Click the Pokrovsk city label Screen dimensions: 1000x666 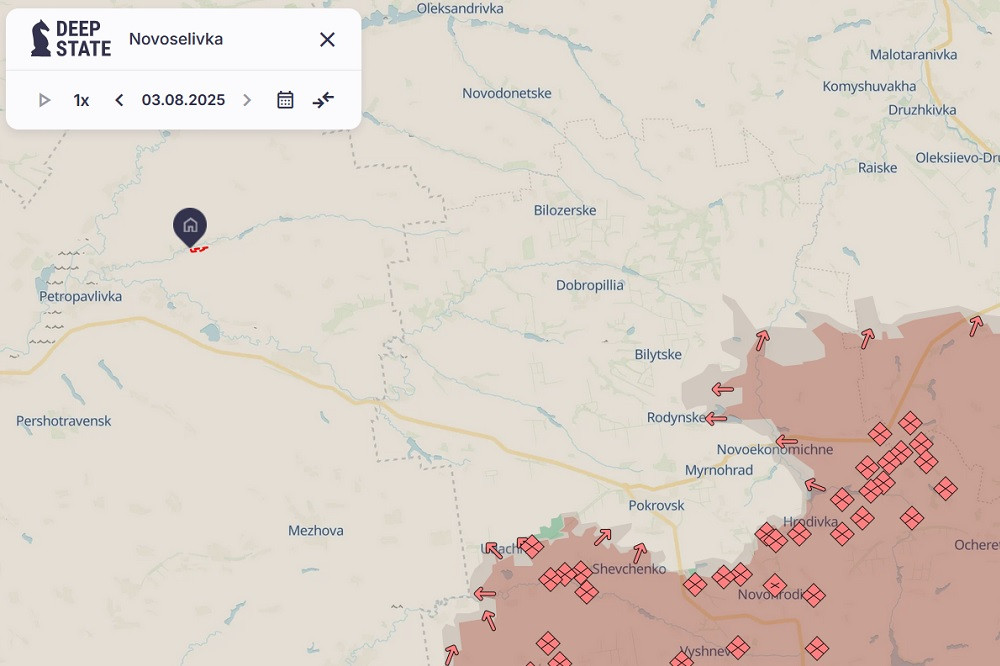(656, 505)
